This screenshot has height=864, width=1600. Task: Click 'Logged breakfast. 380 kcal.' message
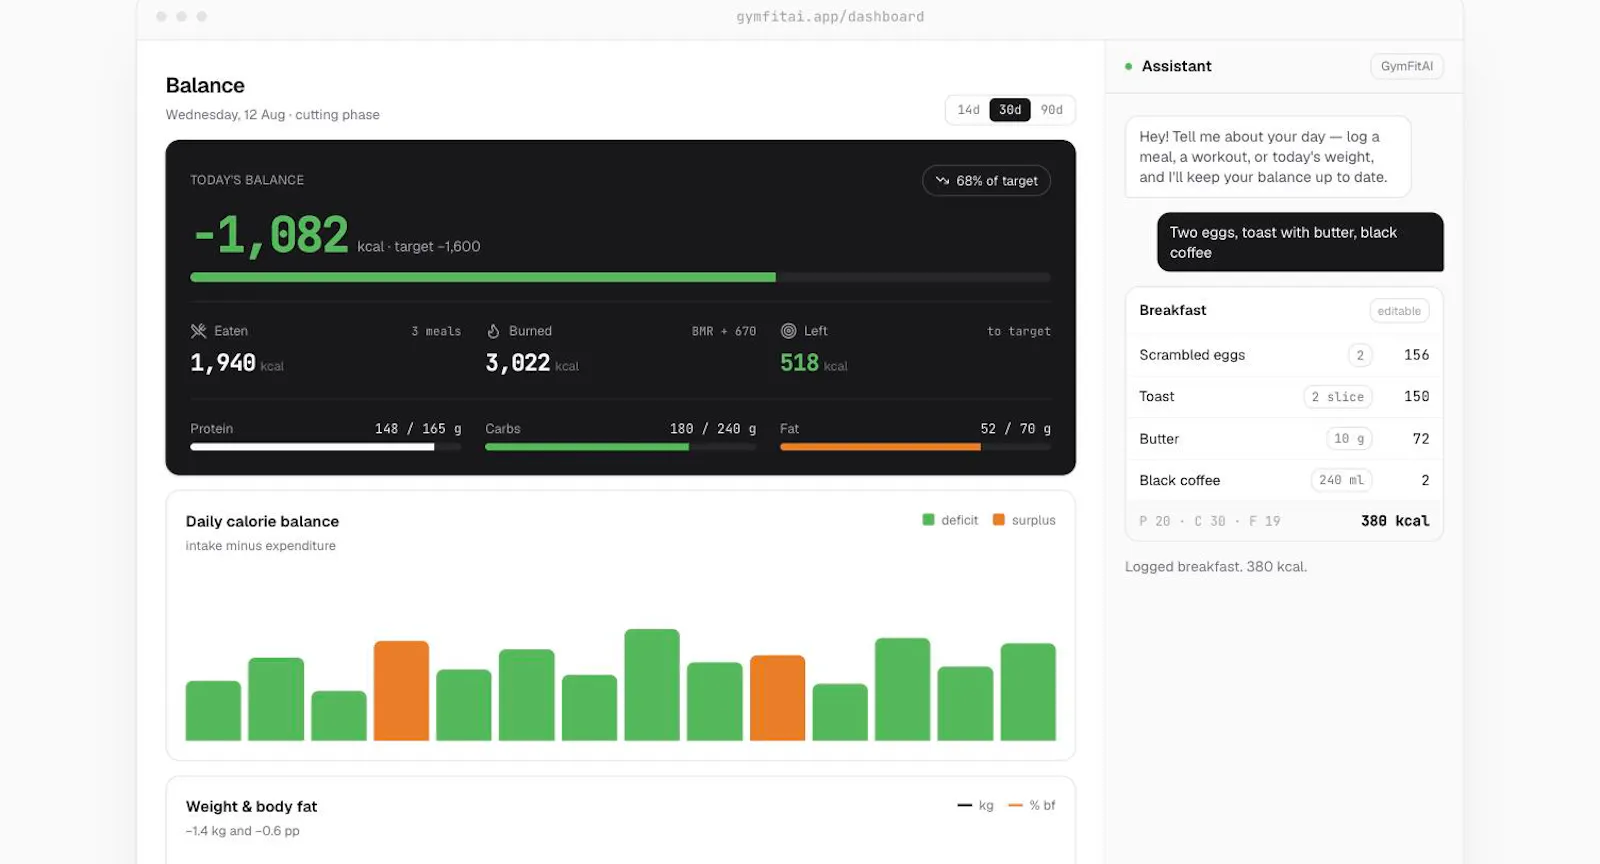(x=1216, y=567)
